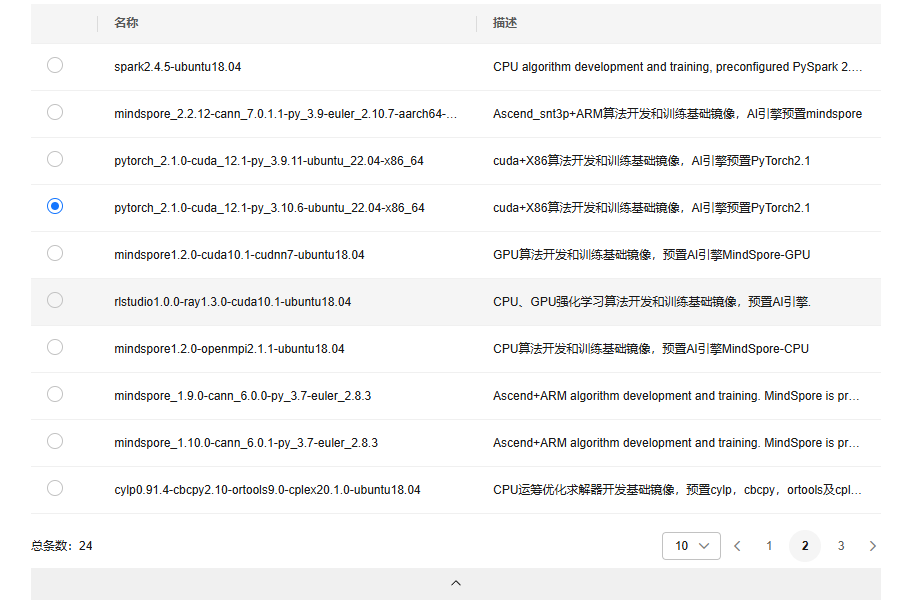Select the cylp0.91.4-cbcpy2.10 radio button
913x609 pixels.
pyautogui.click(x=55, y=488)
